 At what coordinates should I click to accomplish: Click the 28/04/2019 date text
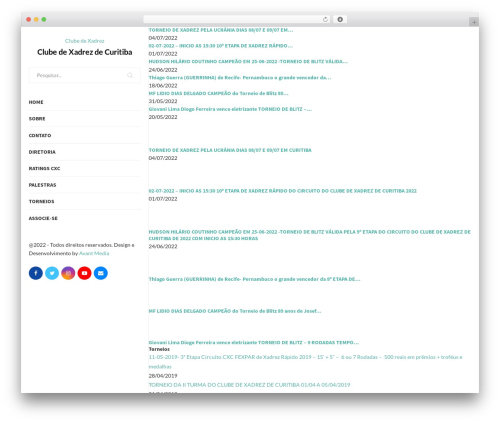point(163,376)
